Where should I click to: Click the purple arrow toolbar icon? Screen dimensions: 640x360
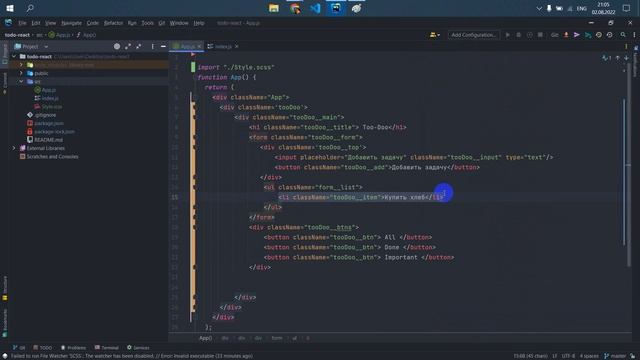click(x=577, y=35)
